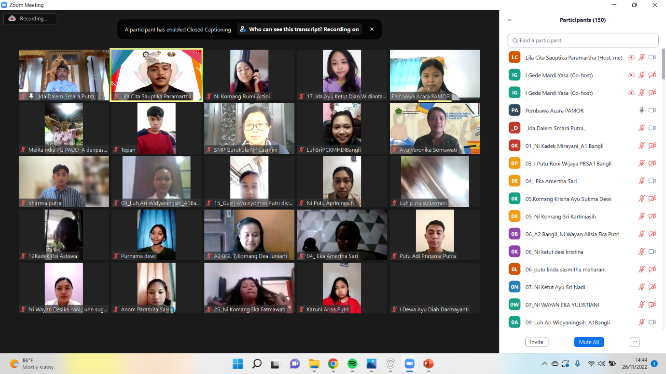Screen dimensions: 666x374
Task: Open Spotify icon in the taskbar
Action: click(x=352, y=364)
